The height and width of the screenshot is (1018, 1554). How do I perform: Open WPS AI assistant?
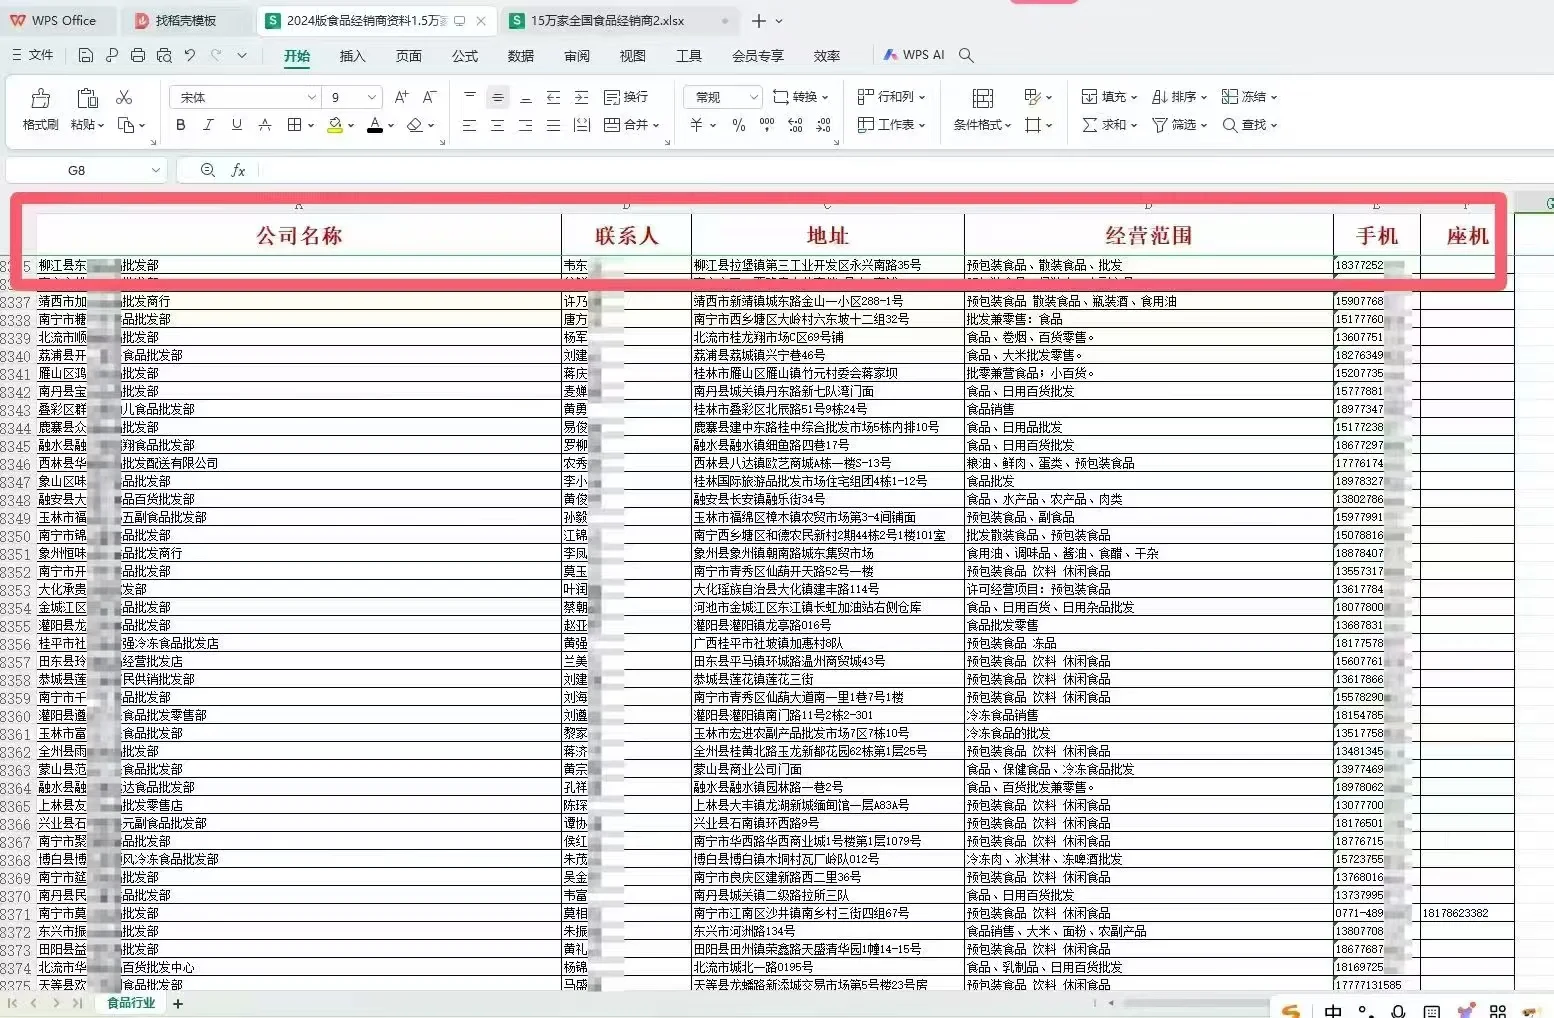click(x=912, y=55)
